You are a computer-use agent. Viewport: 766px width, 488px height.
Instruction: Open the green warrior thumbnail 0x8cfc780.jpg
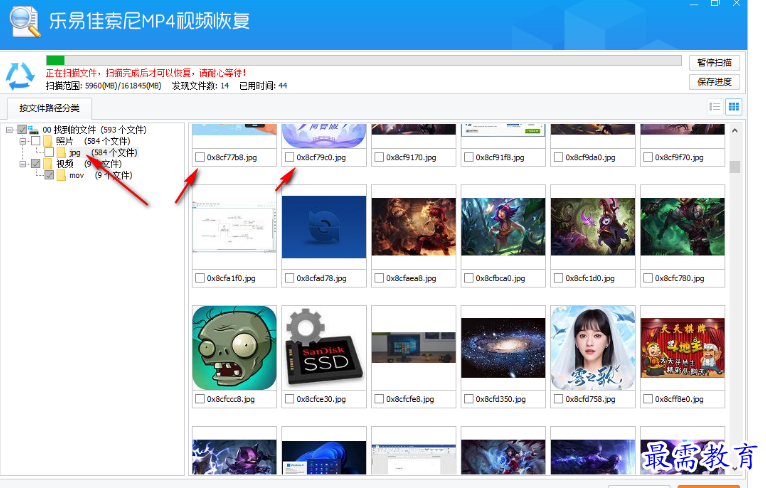pyautogui.click(x=682, y=227)
